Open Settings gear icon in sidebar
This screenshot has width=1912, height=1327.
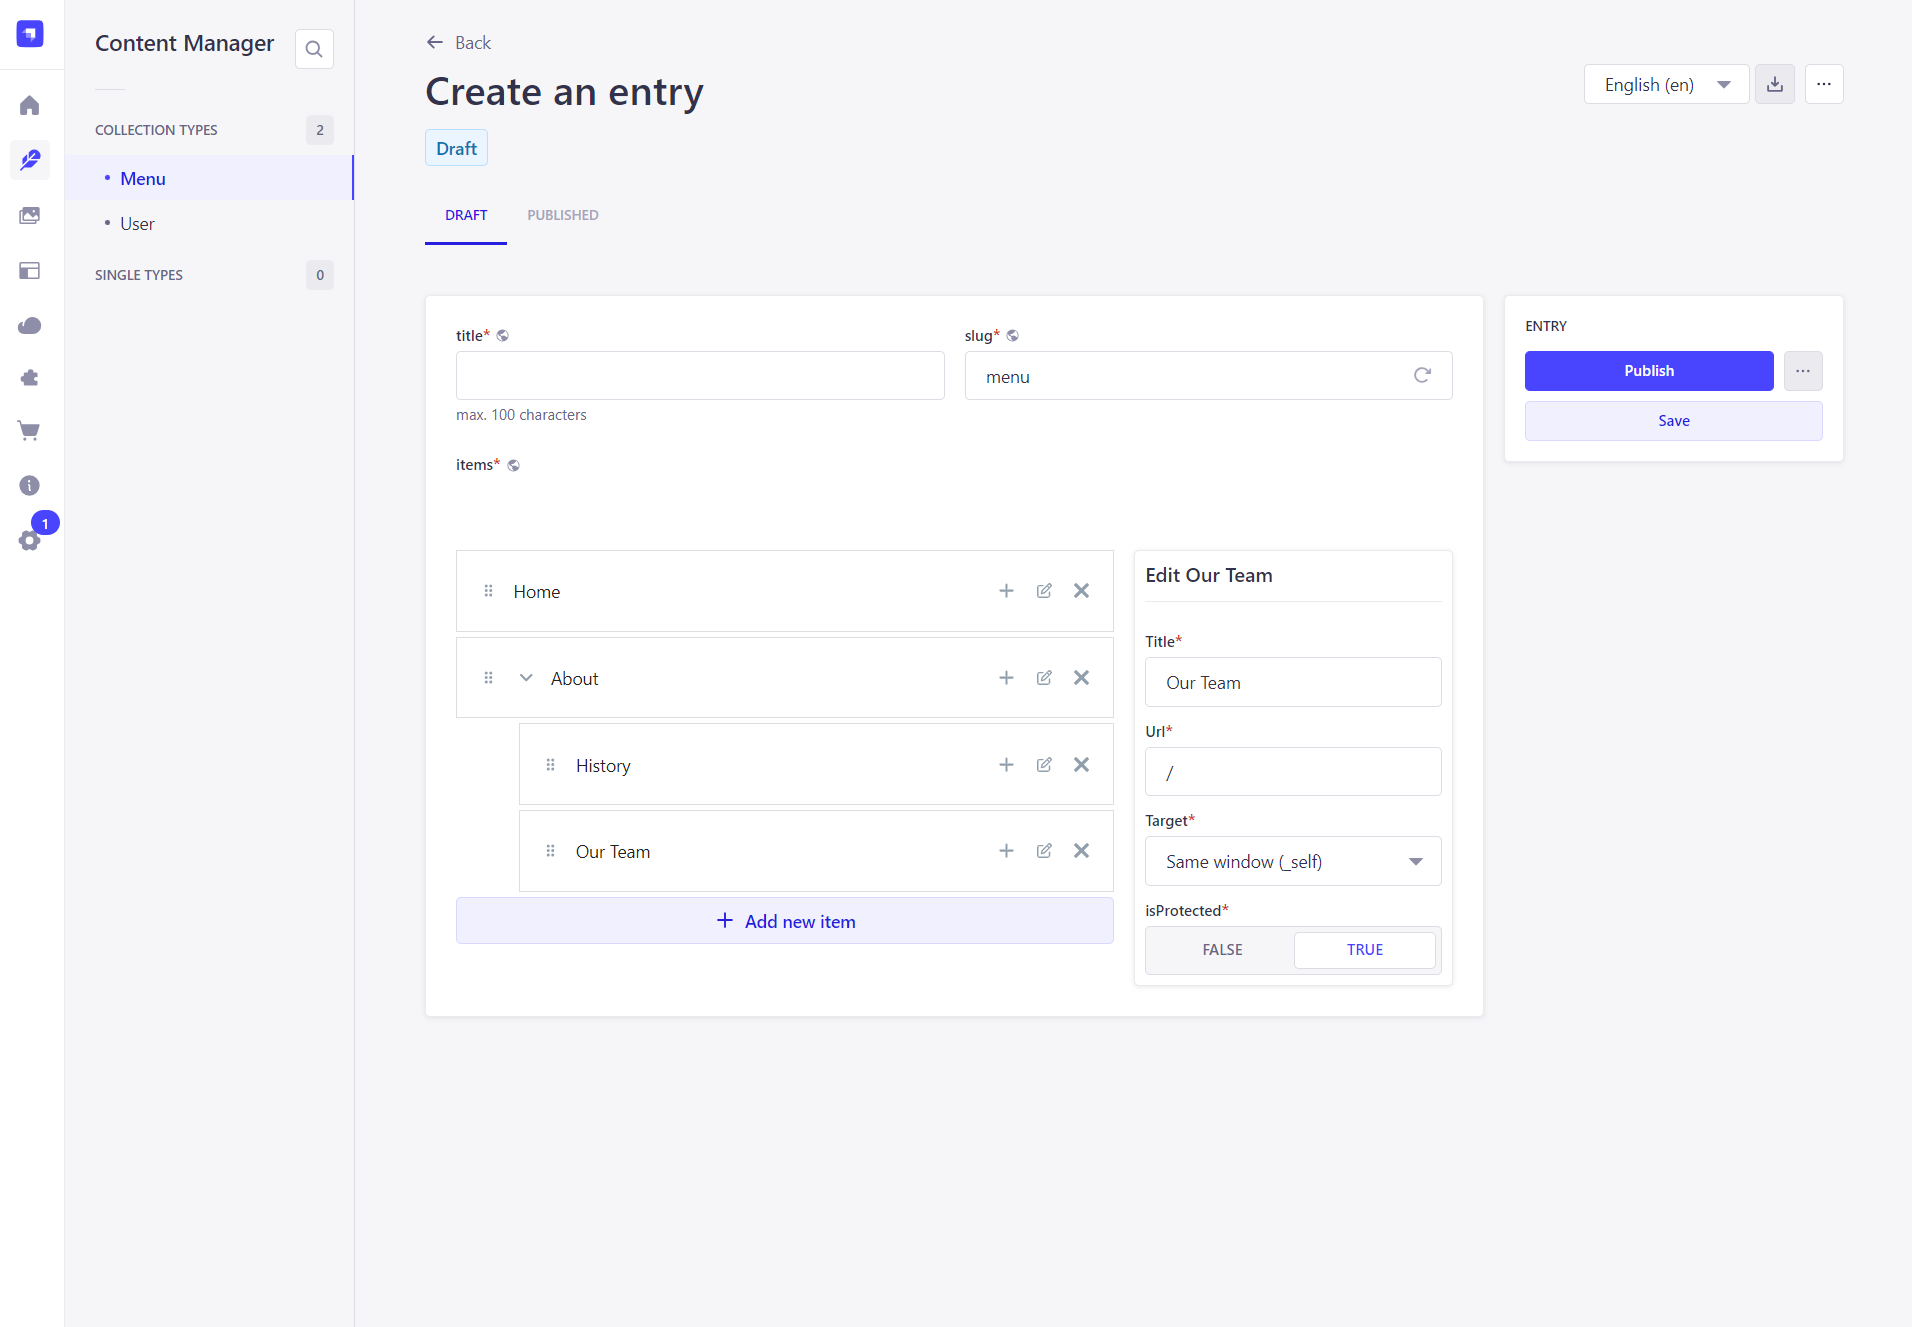coord(30,541)
